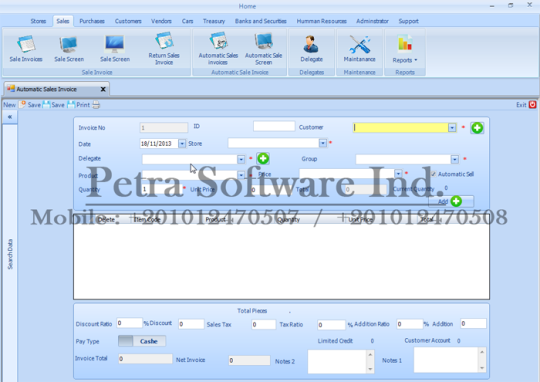Image resolution: width=540 pixels, height=382 pixels.
Task: Click the Unit Price input field
Action: click(x=272, y=189)
